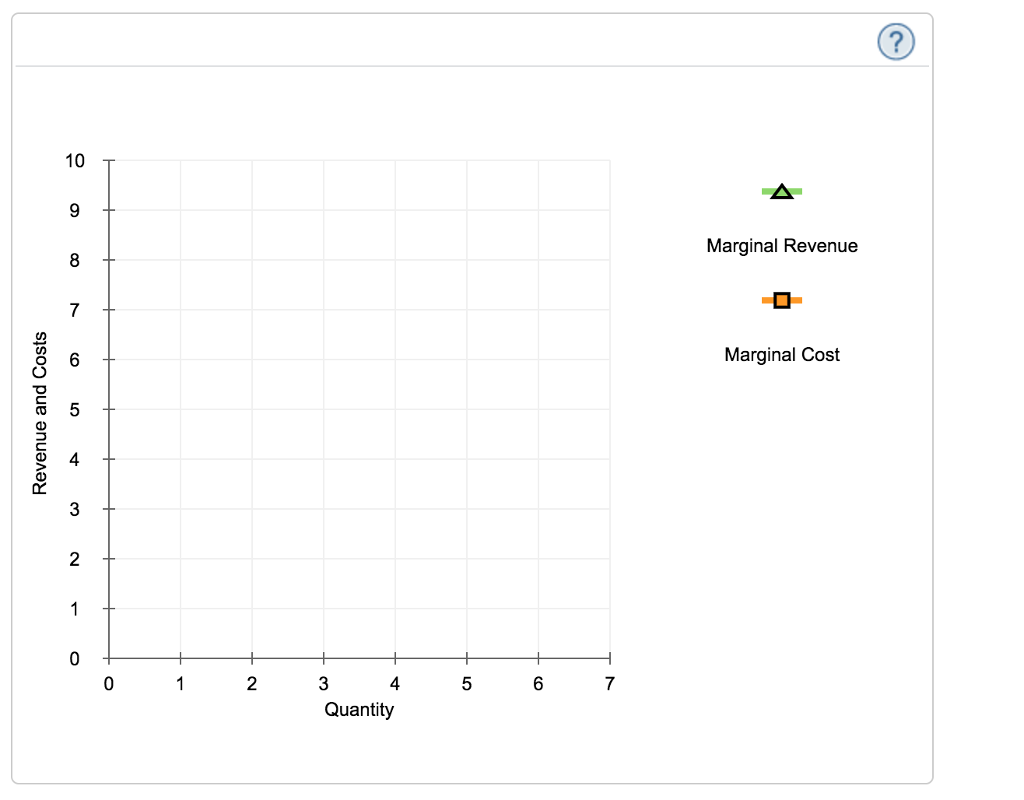Select the green Marginal Revenue triangle tool

click(782, 191)
